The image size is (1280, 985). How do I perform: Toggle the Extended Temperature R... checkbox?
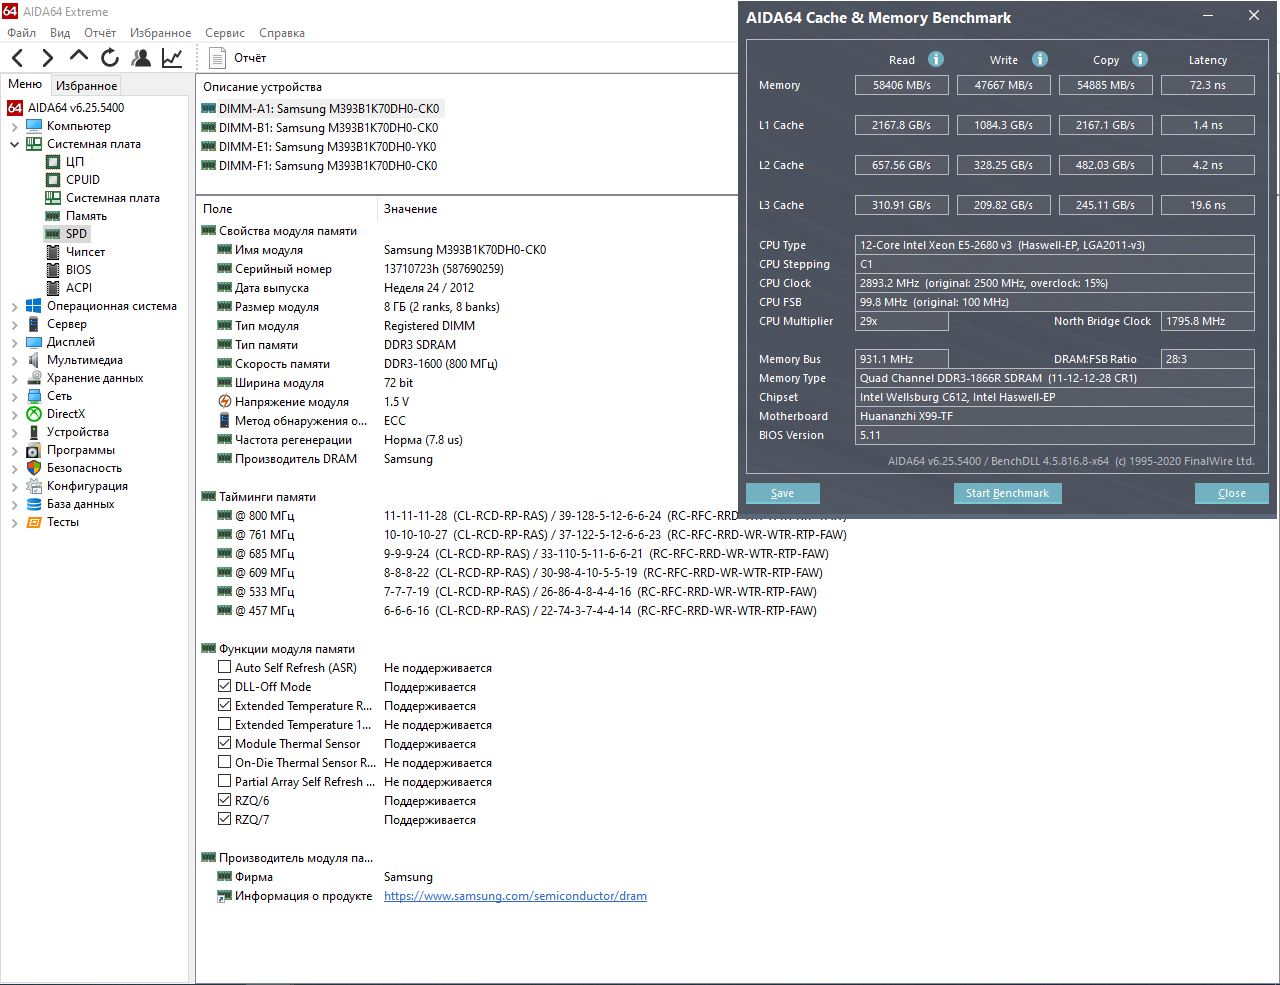(x=225, y=705)
